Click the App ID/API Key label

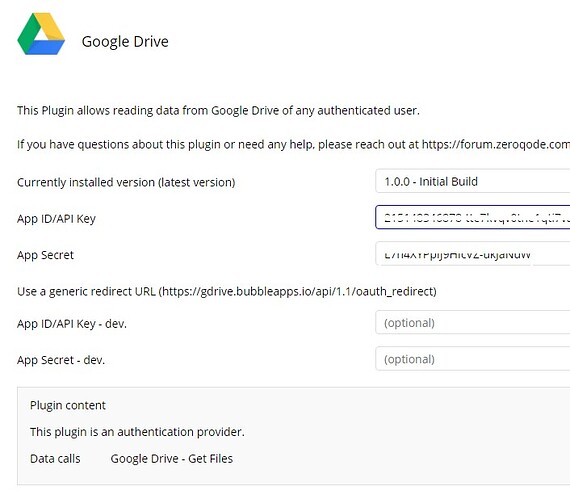click(56, 219)
